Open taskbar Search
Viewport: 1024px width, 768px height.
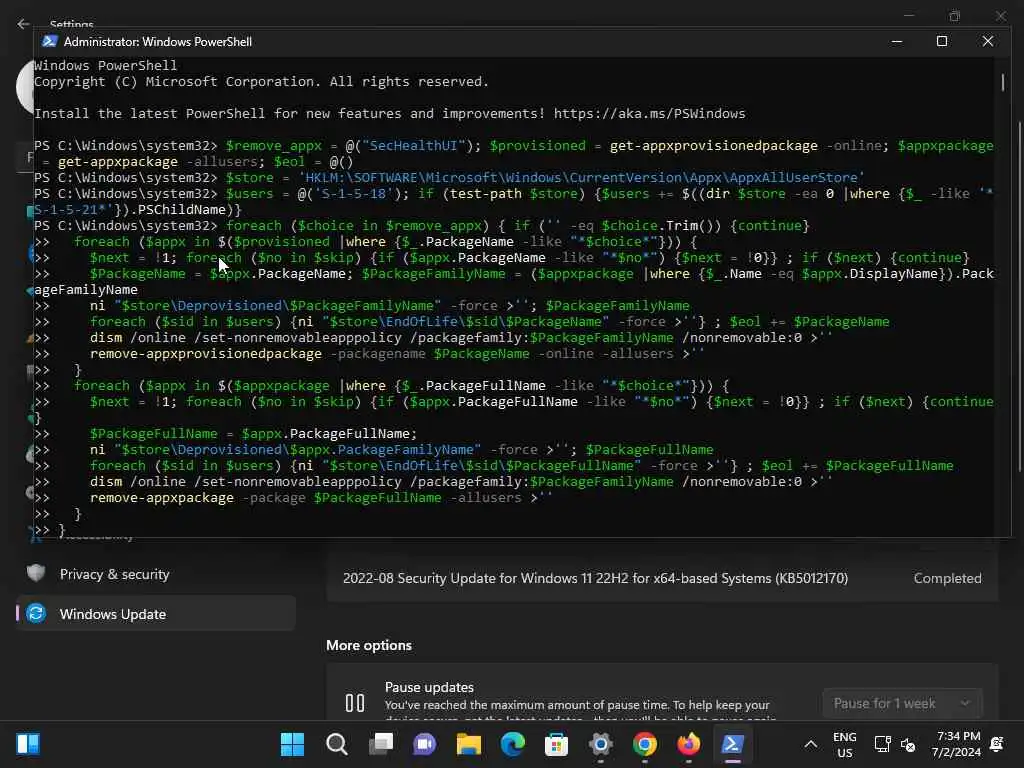coord(336,744)
